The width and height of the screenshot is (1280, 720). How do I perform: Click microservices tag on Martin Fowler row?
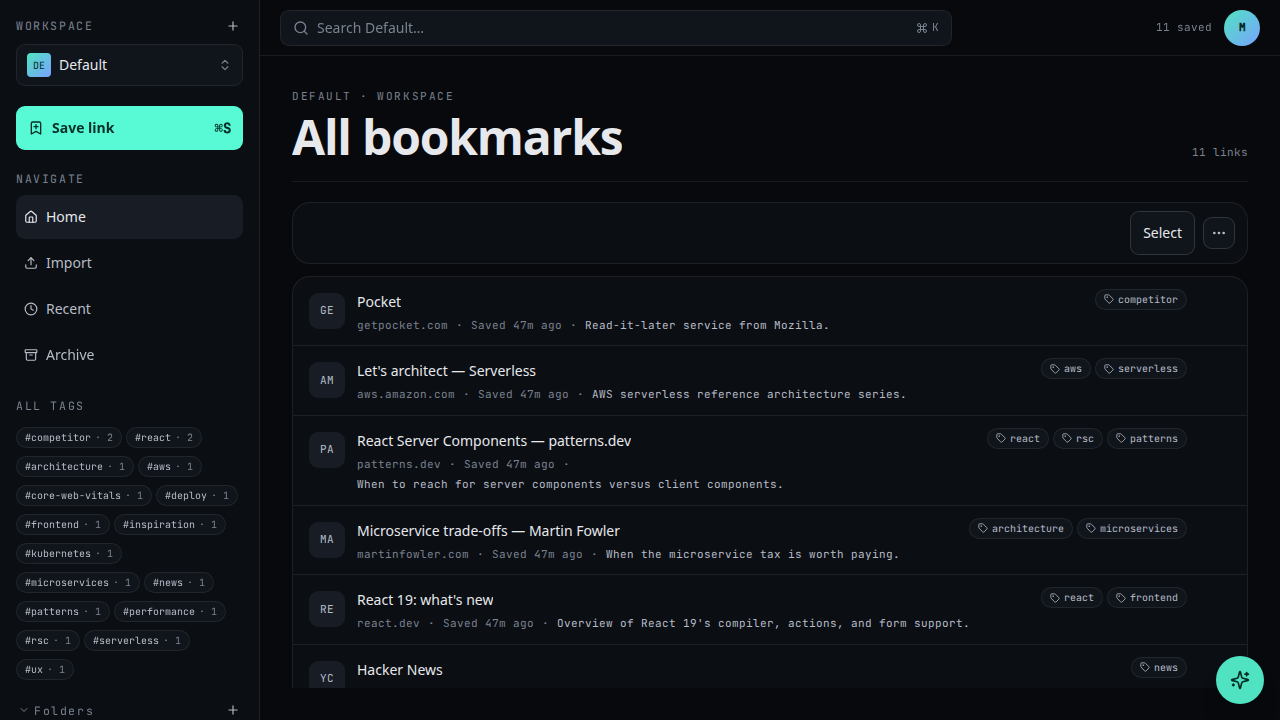click(x=1132, y=529)
